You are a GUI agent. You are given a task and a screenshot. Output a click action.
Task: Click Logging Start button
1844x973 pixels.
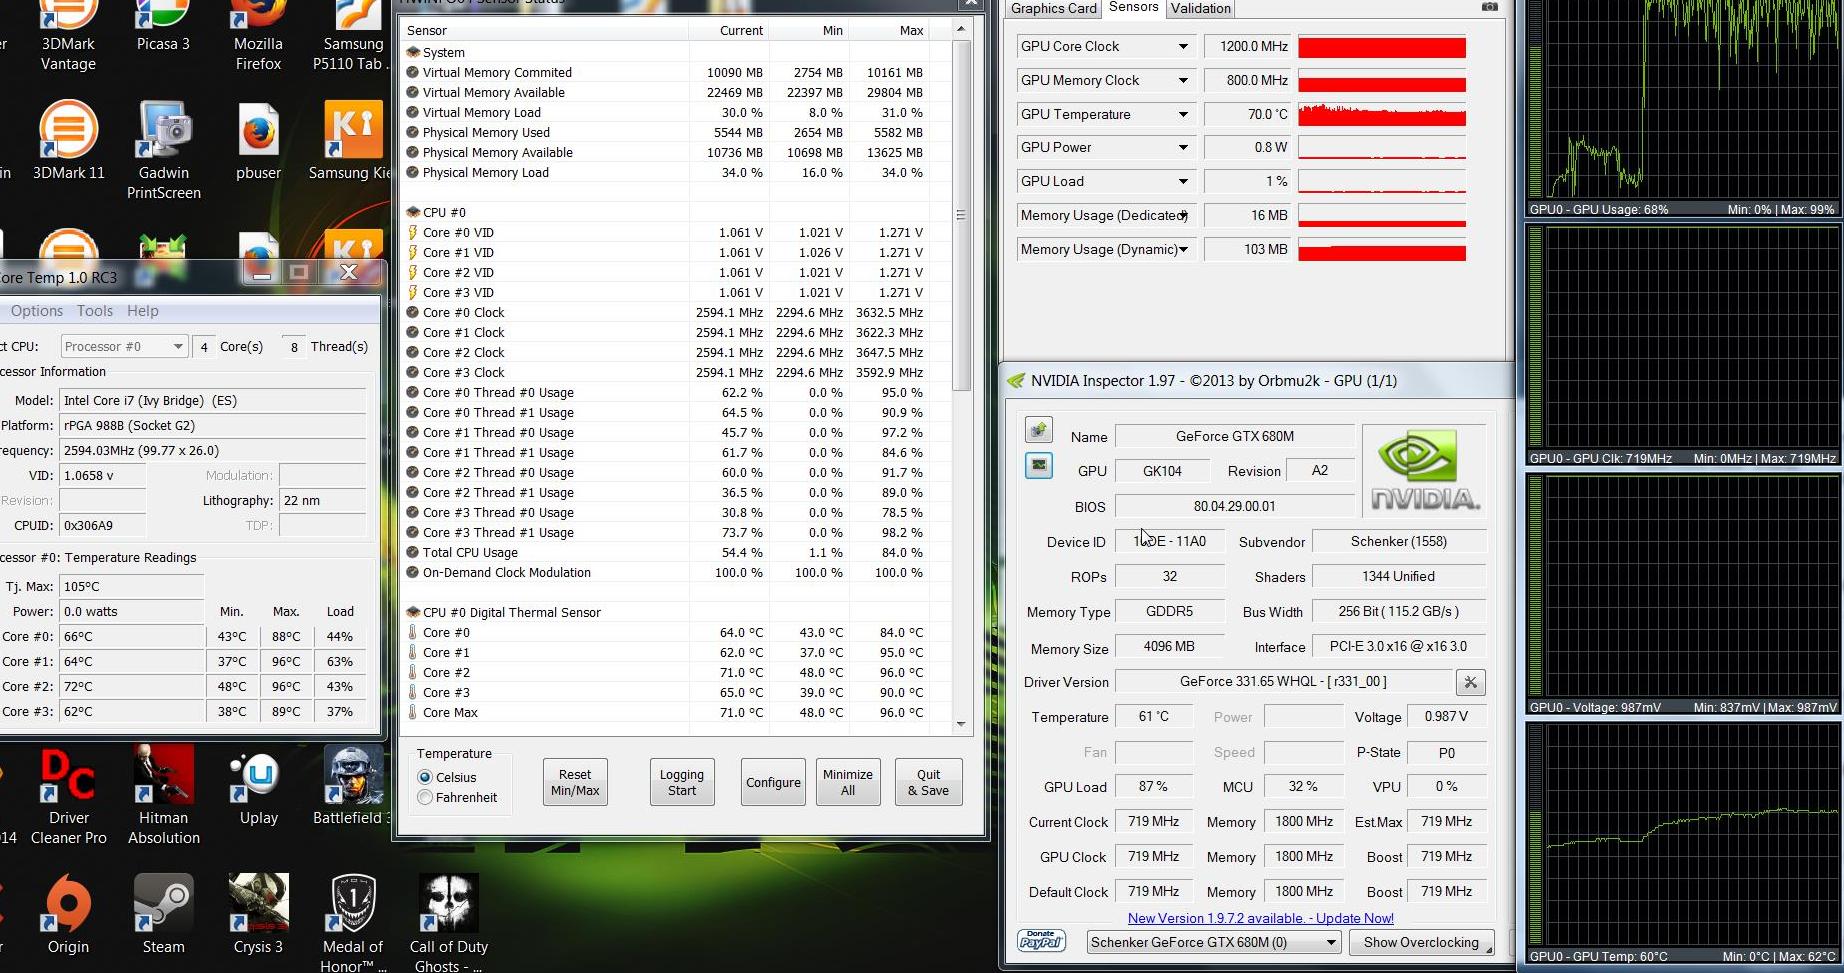682,782
